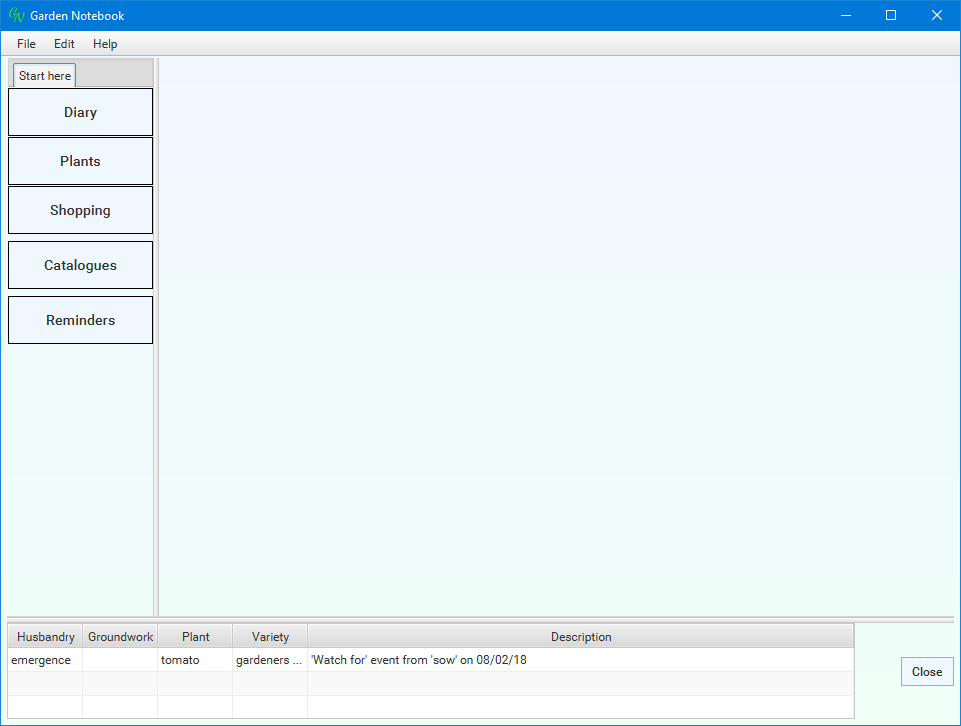Open the File menu
Viewport: 961px width, 726px height.
[x=26, y=44]
